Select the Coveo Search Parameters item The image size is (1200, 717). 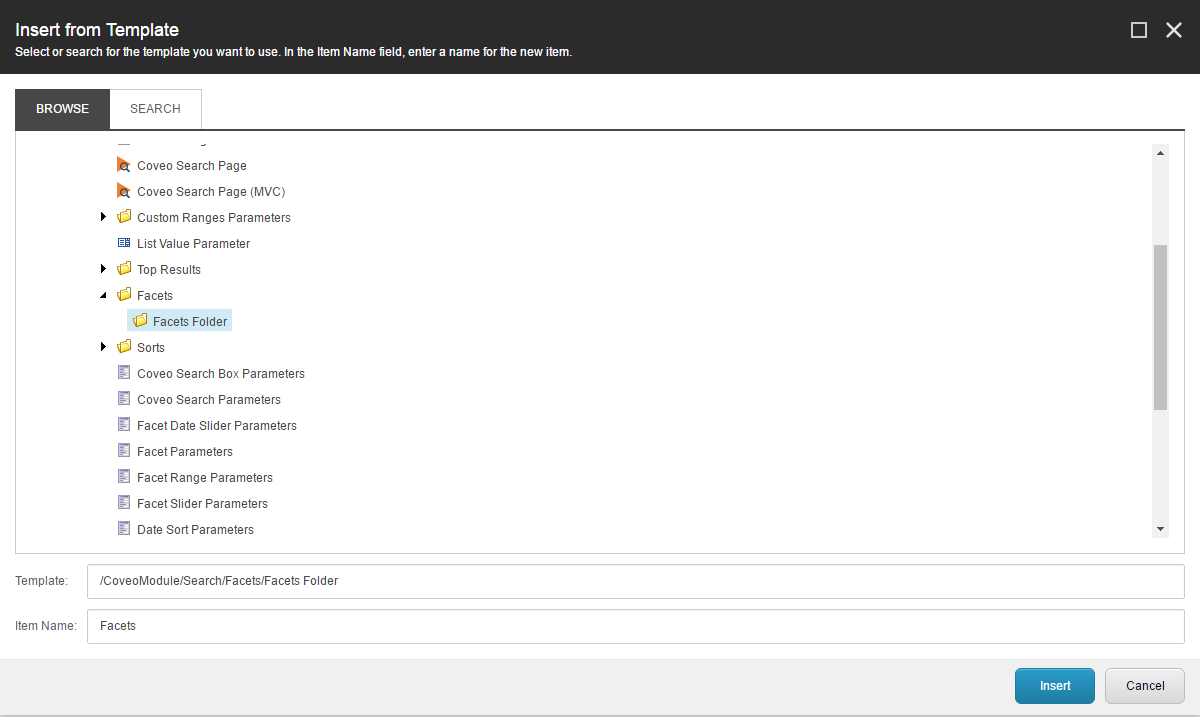coord(208,399)
